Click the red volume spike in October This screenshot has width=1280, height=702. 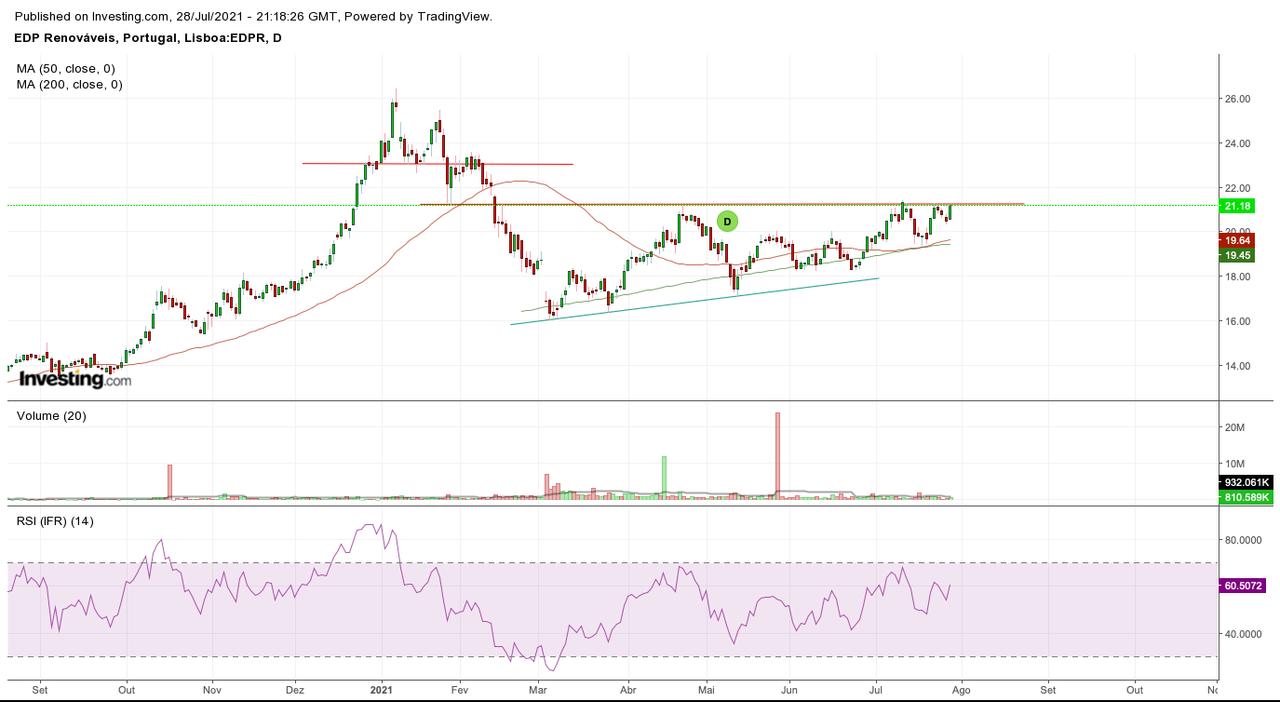170,482
